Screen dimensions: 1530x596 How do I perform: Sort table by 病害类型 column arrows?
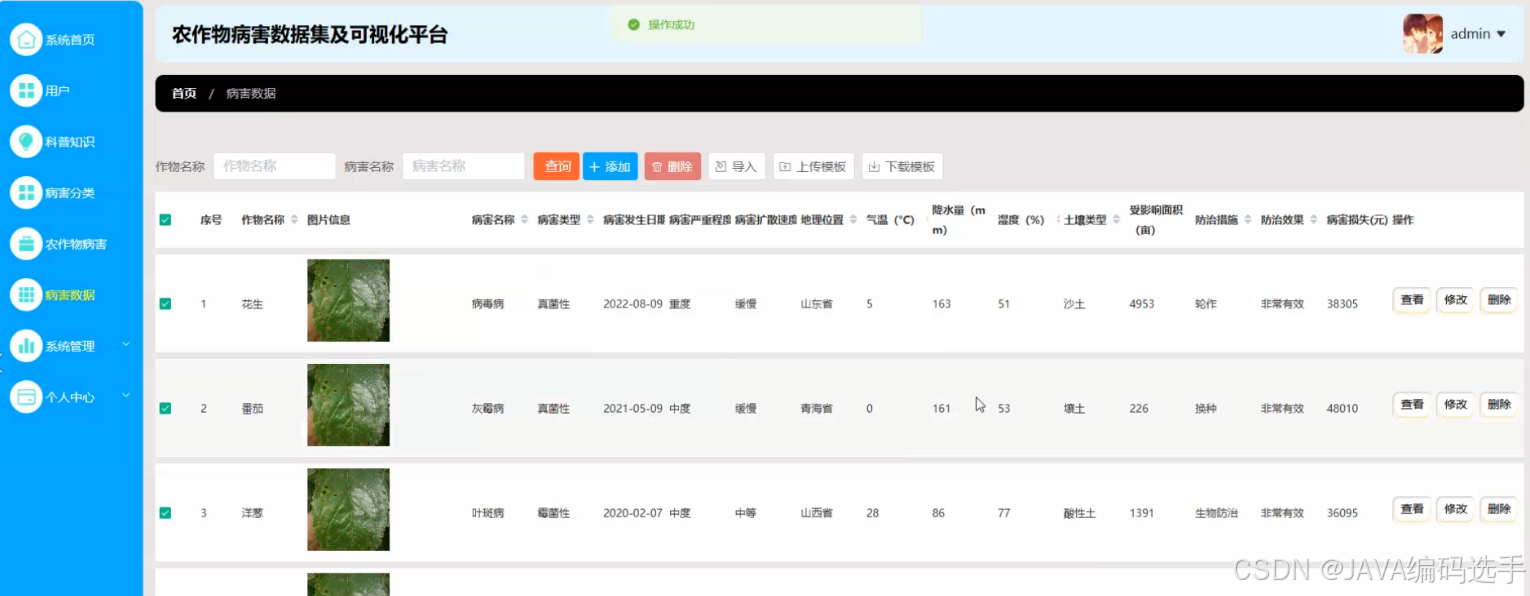click(590, 220)
